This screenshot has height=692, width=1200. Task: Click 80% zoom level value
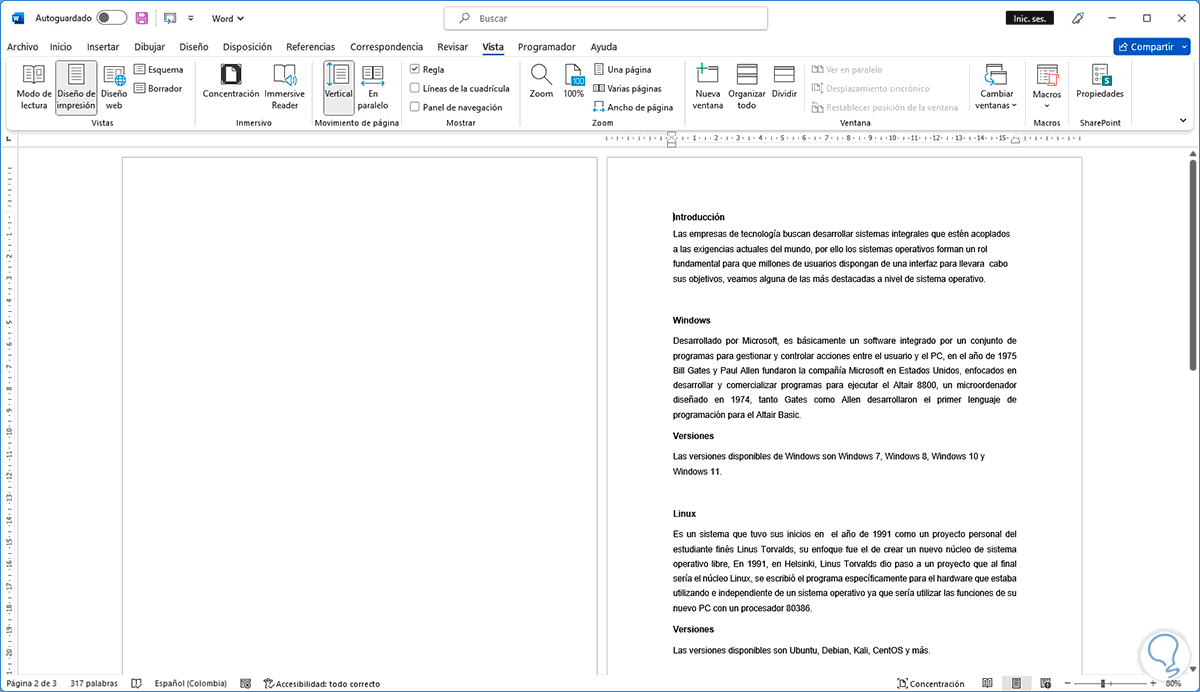[x=1173, y=684]
